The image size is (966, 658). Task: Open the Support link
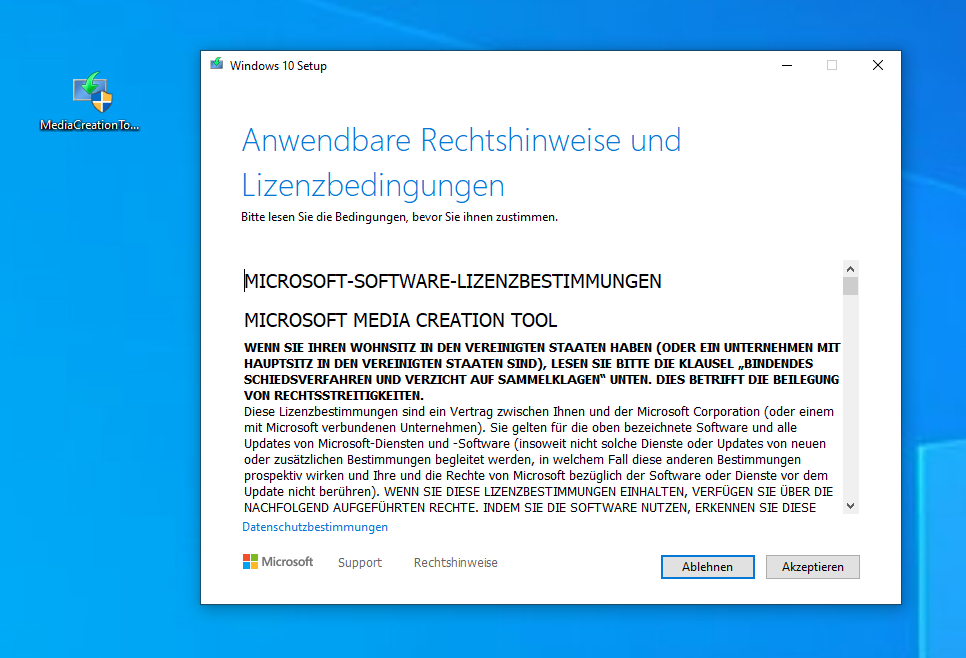click(x=360, y=563)
